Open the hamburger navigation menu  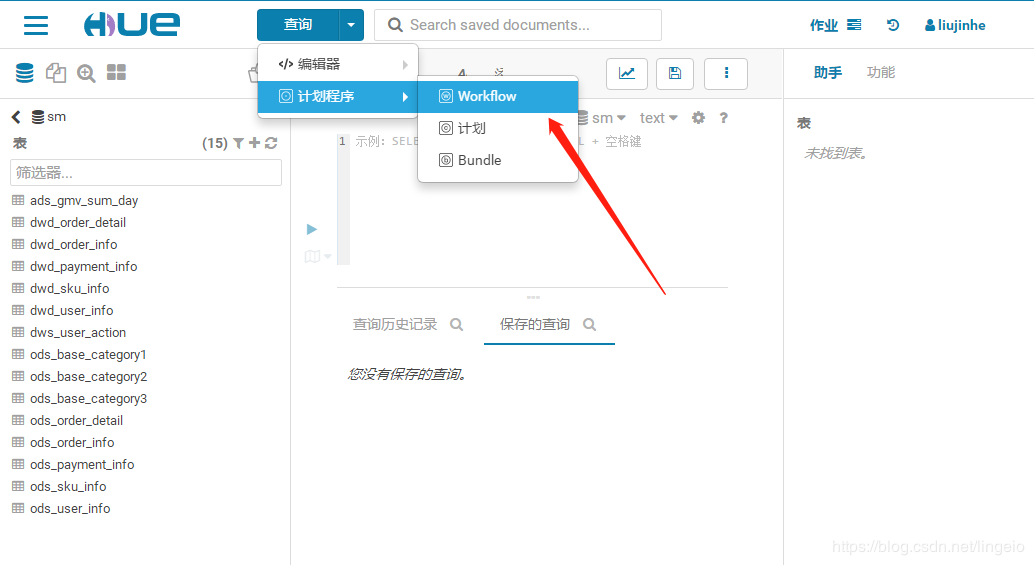click(x=36, y=25)
